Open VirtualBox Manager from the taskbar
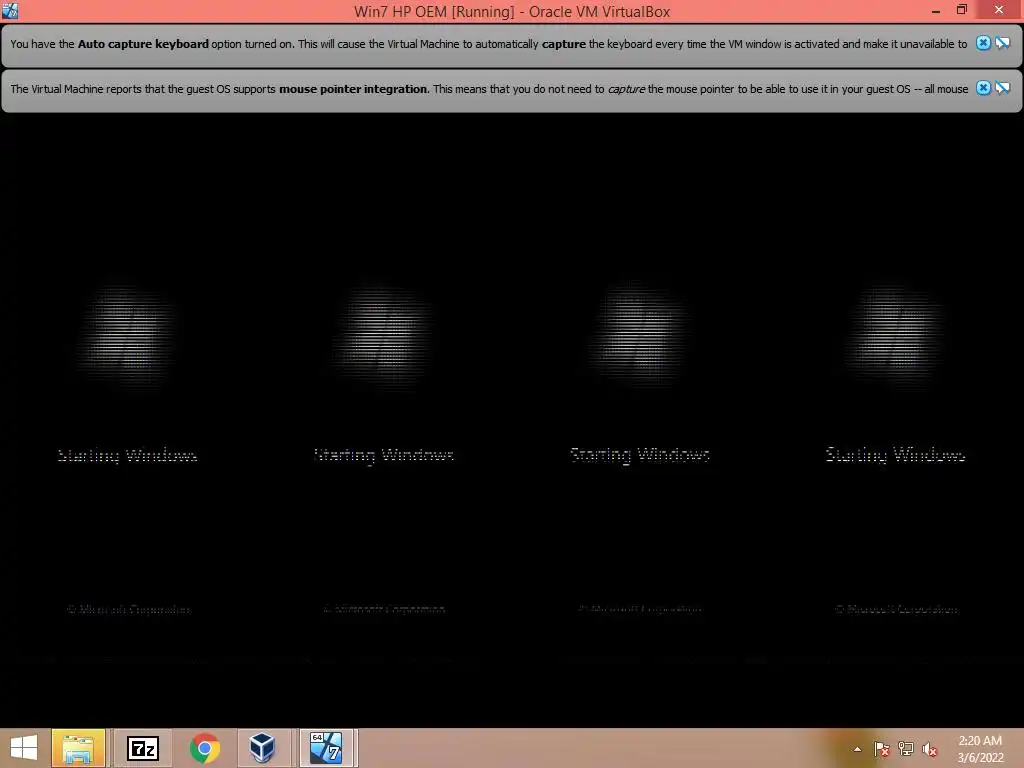 point(262,748)
